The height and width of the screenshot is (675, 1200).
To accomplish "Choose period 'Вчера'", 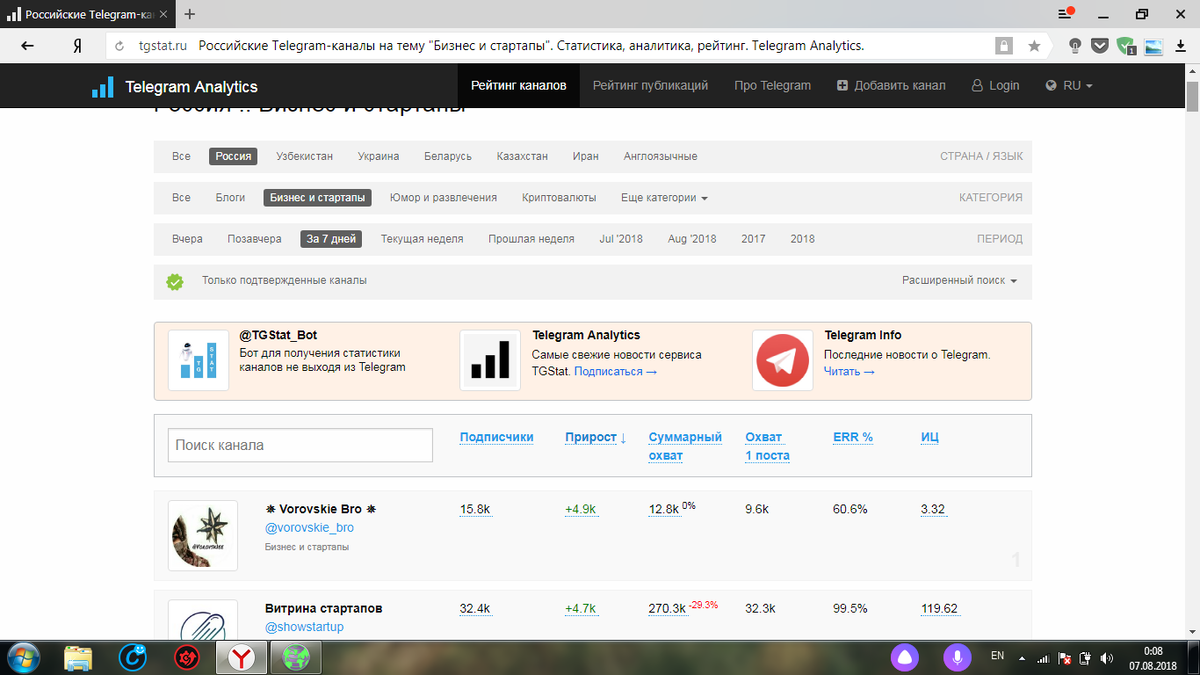I will point(187,239).
